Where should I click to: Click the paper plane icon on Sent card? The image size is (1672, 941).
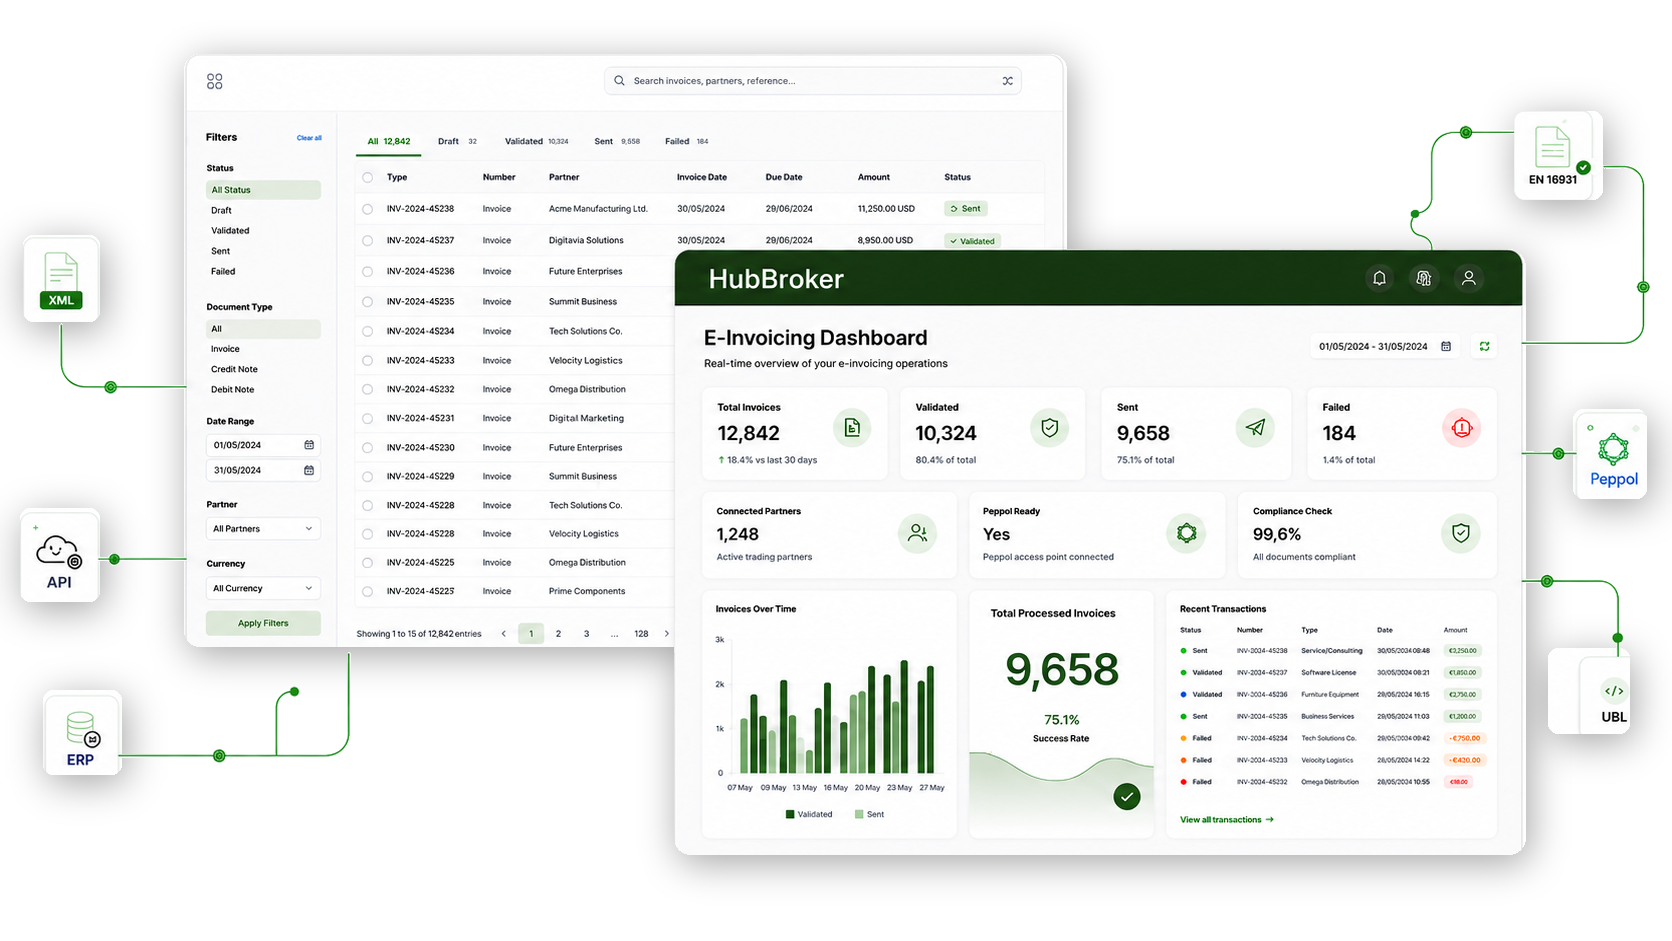1255,428
